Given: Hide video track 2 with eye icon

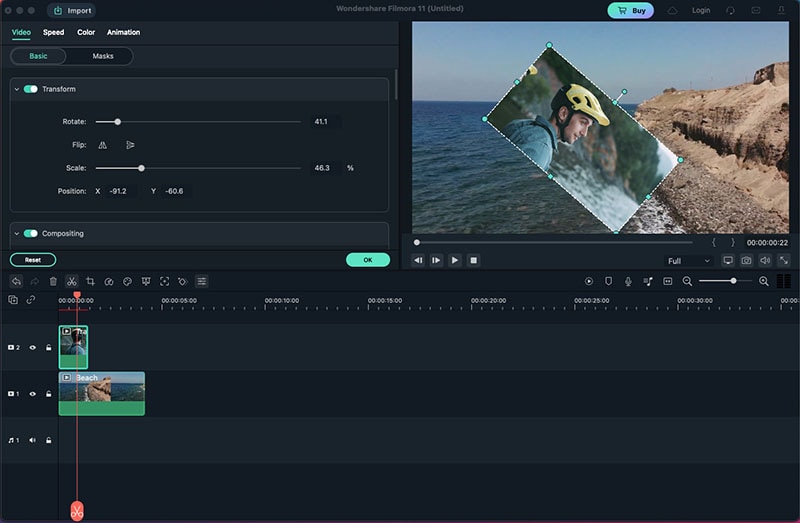Looking at the screenshot, I should tap(33, 347).
